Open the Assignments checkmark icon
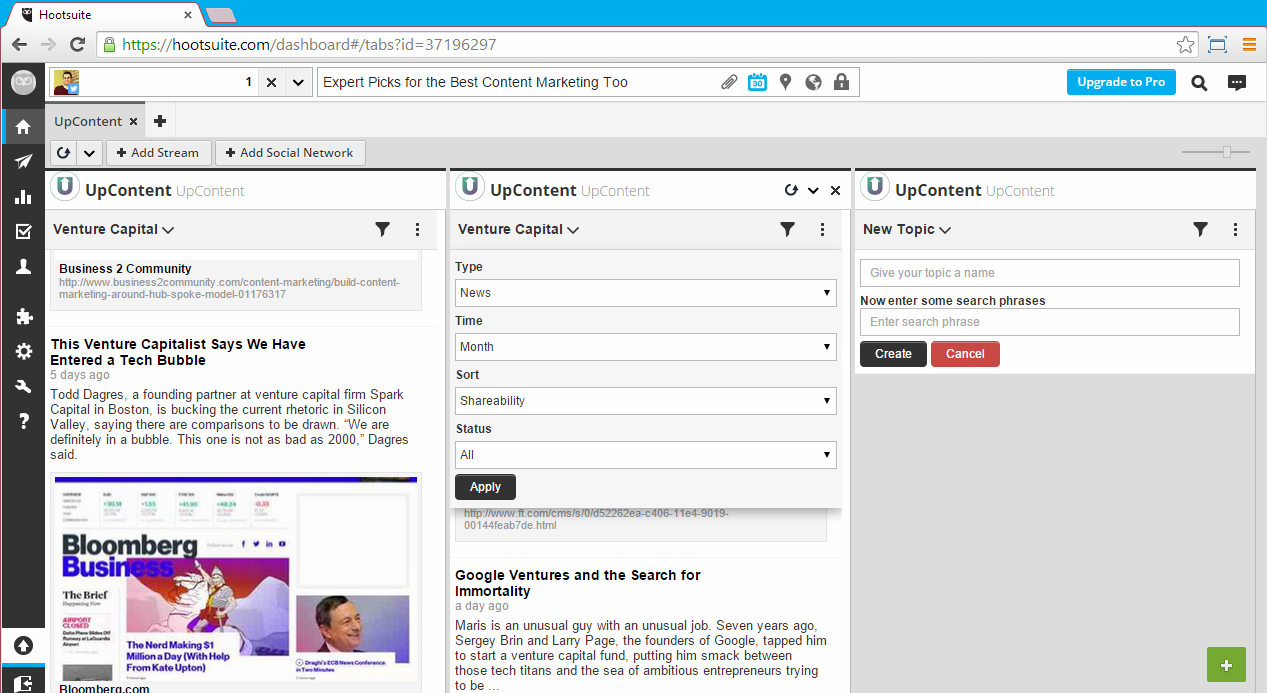1267x693 pixels. coord(23,232)
